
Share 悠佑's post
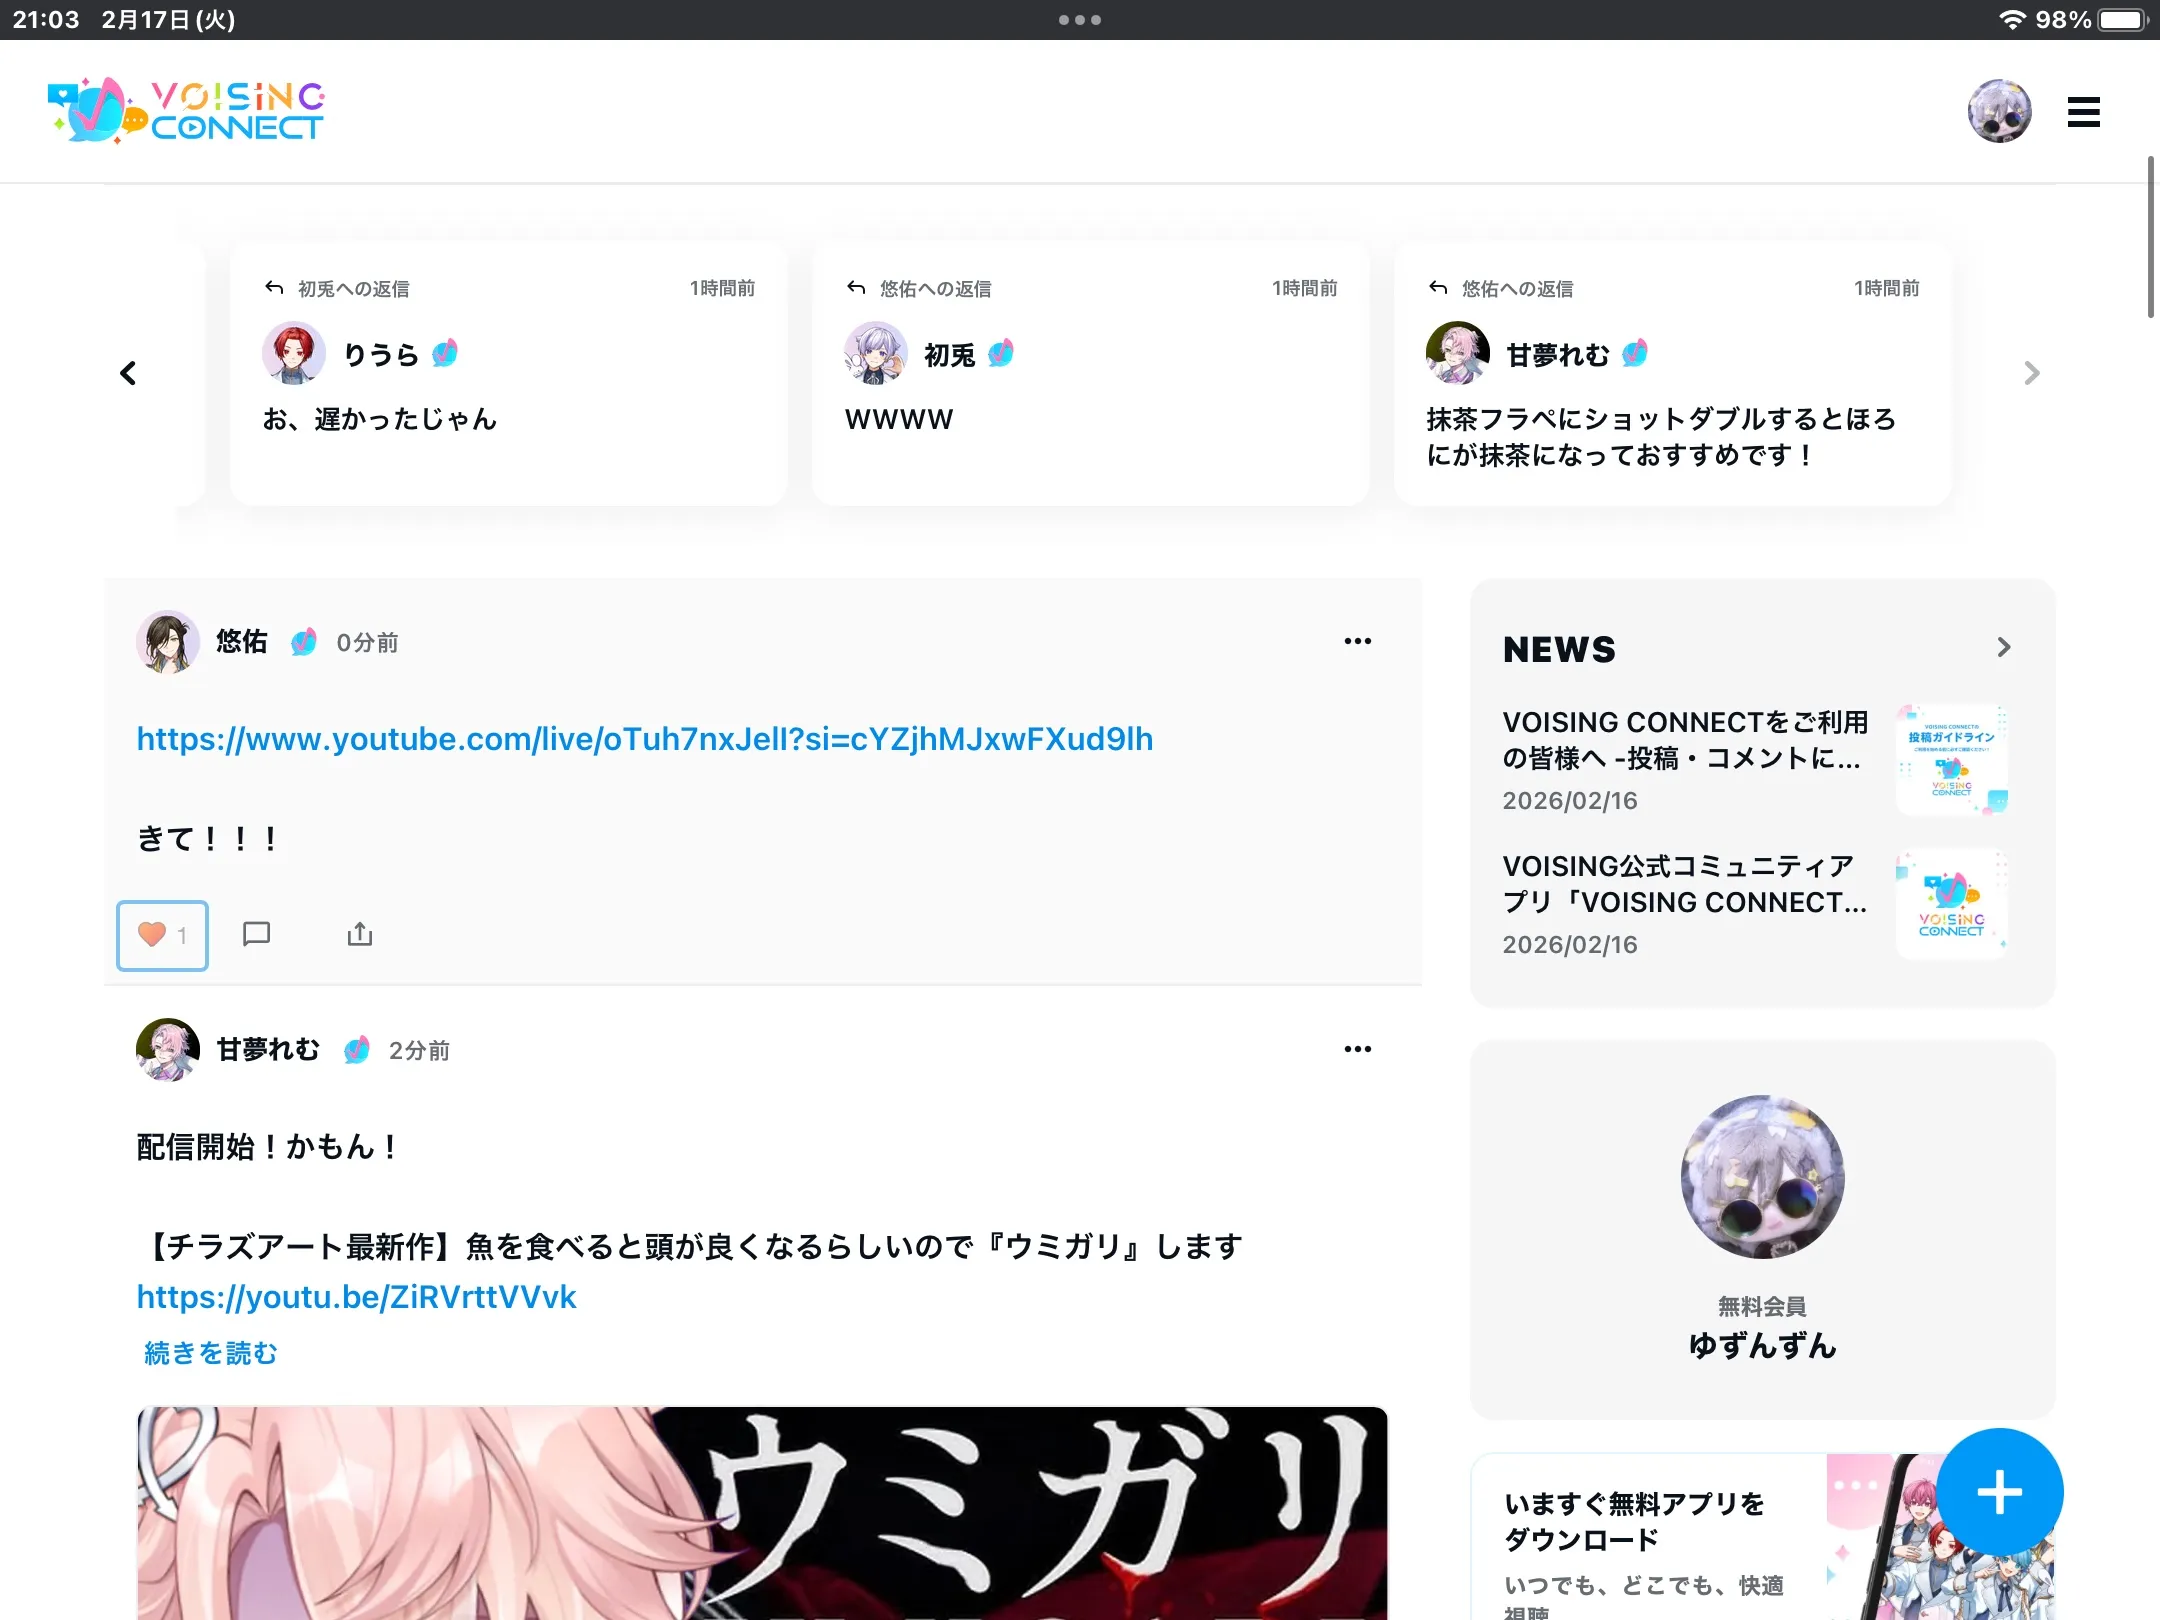pyautogui.click(x=360, y=934)
